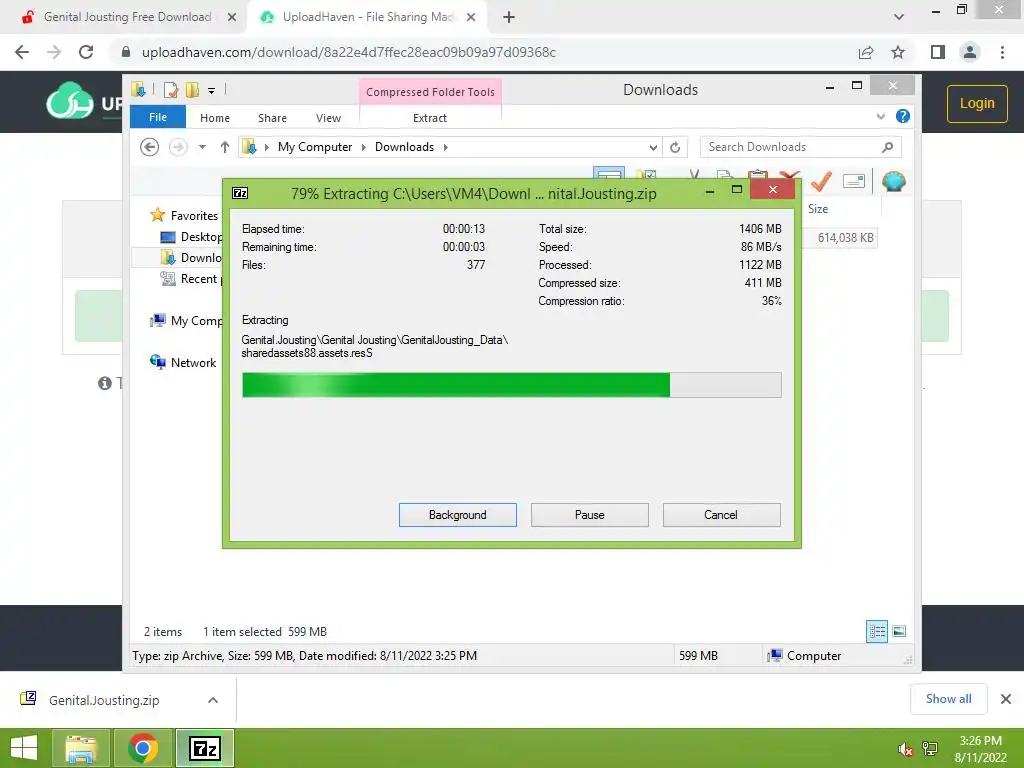The width and height of the screenshot is (1024, 768).
Task: Open the Share ribbon tab
Action: click(272, 118)
